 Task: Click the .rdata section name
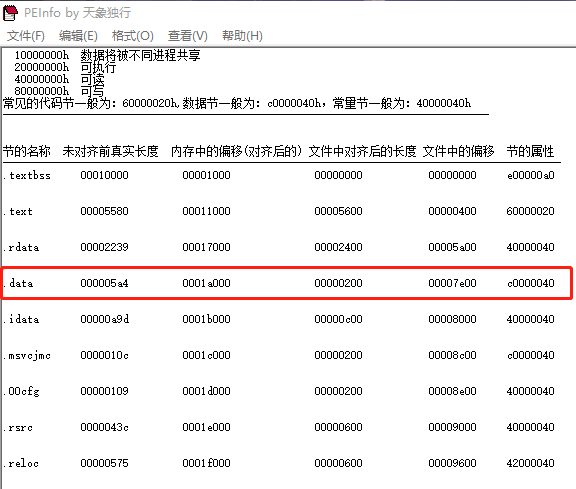21,247
